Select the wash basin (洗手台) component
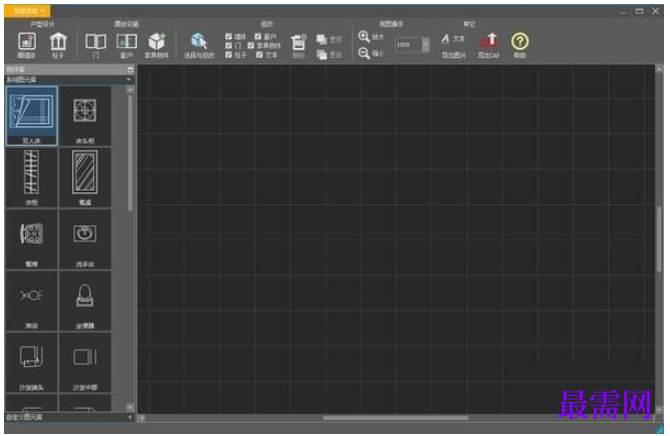 coord(85,239)
